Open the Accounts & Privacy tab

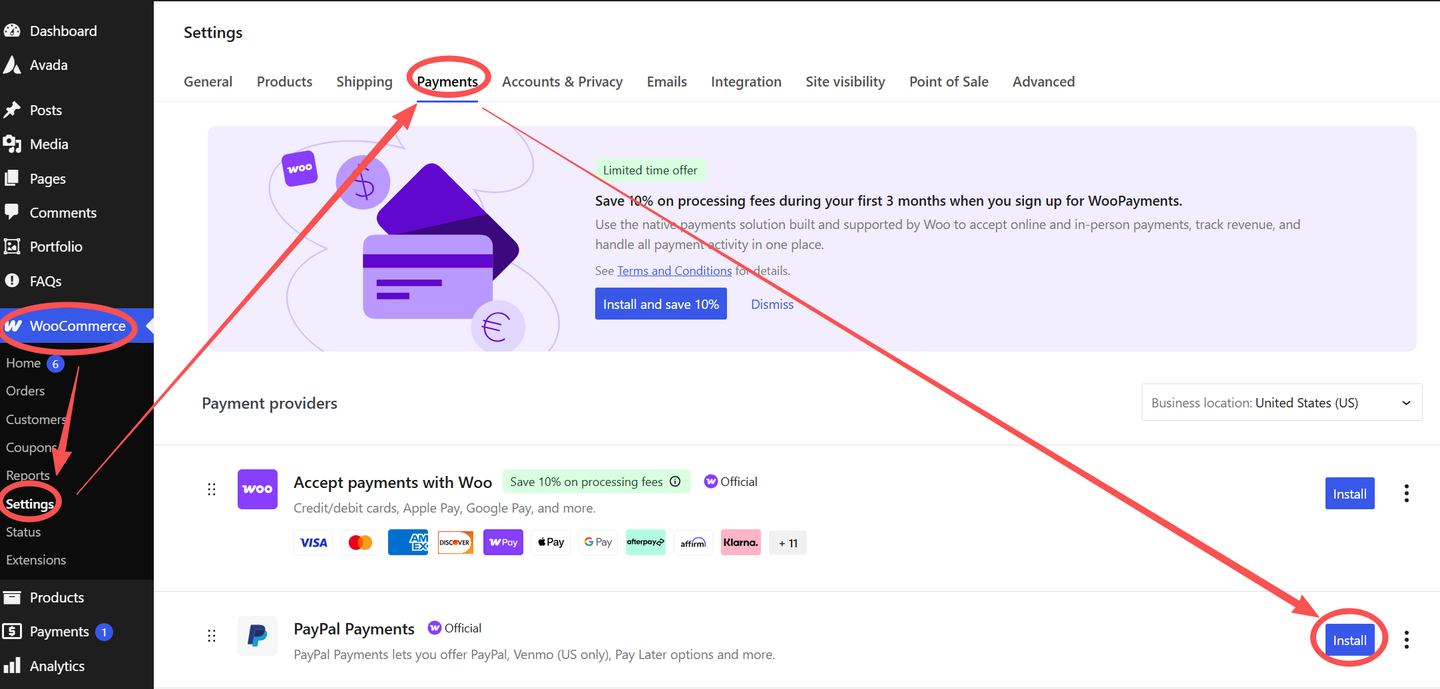(x=562, y=82)
